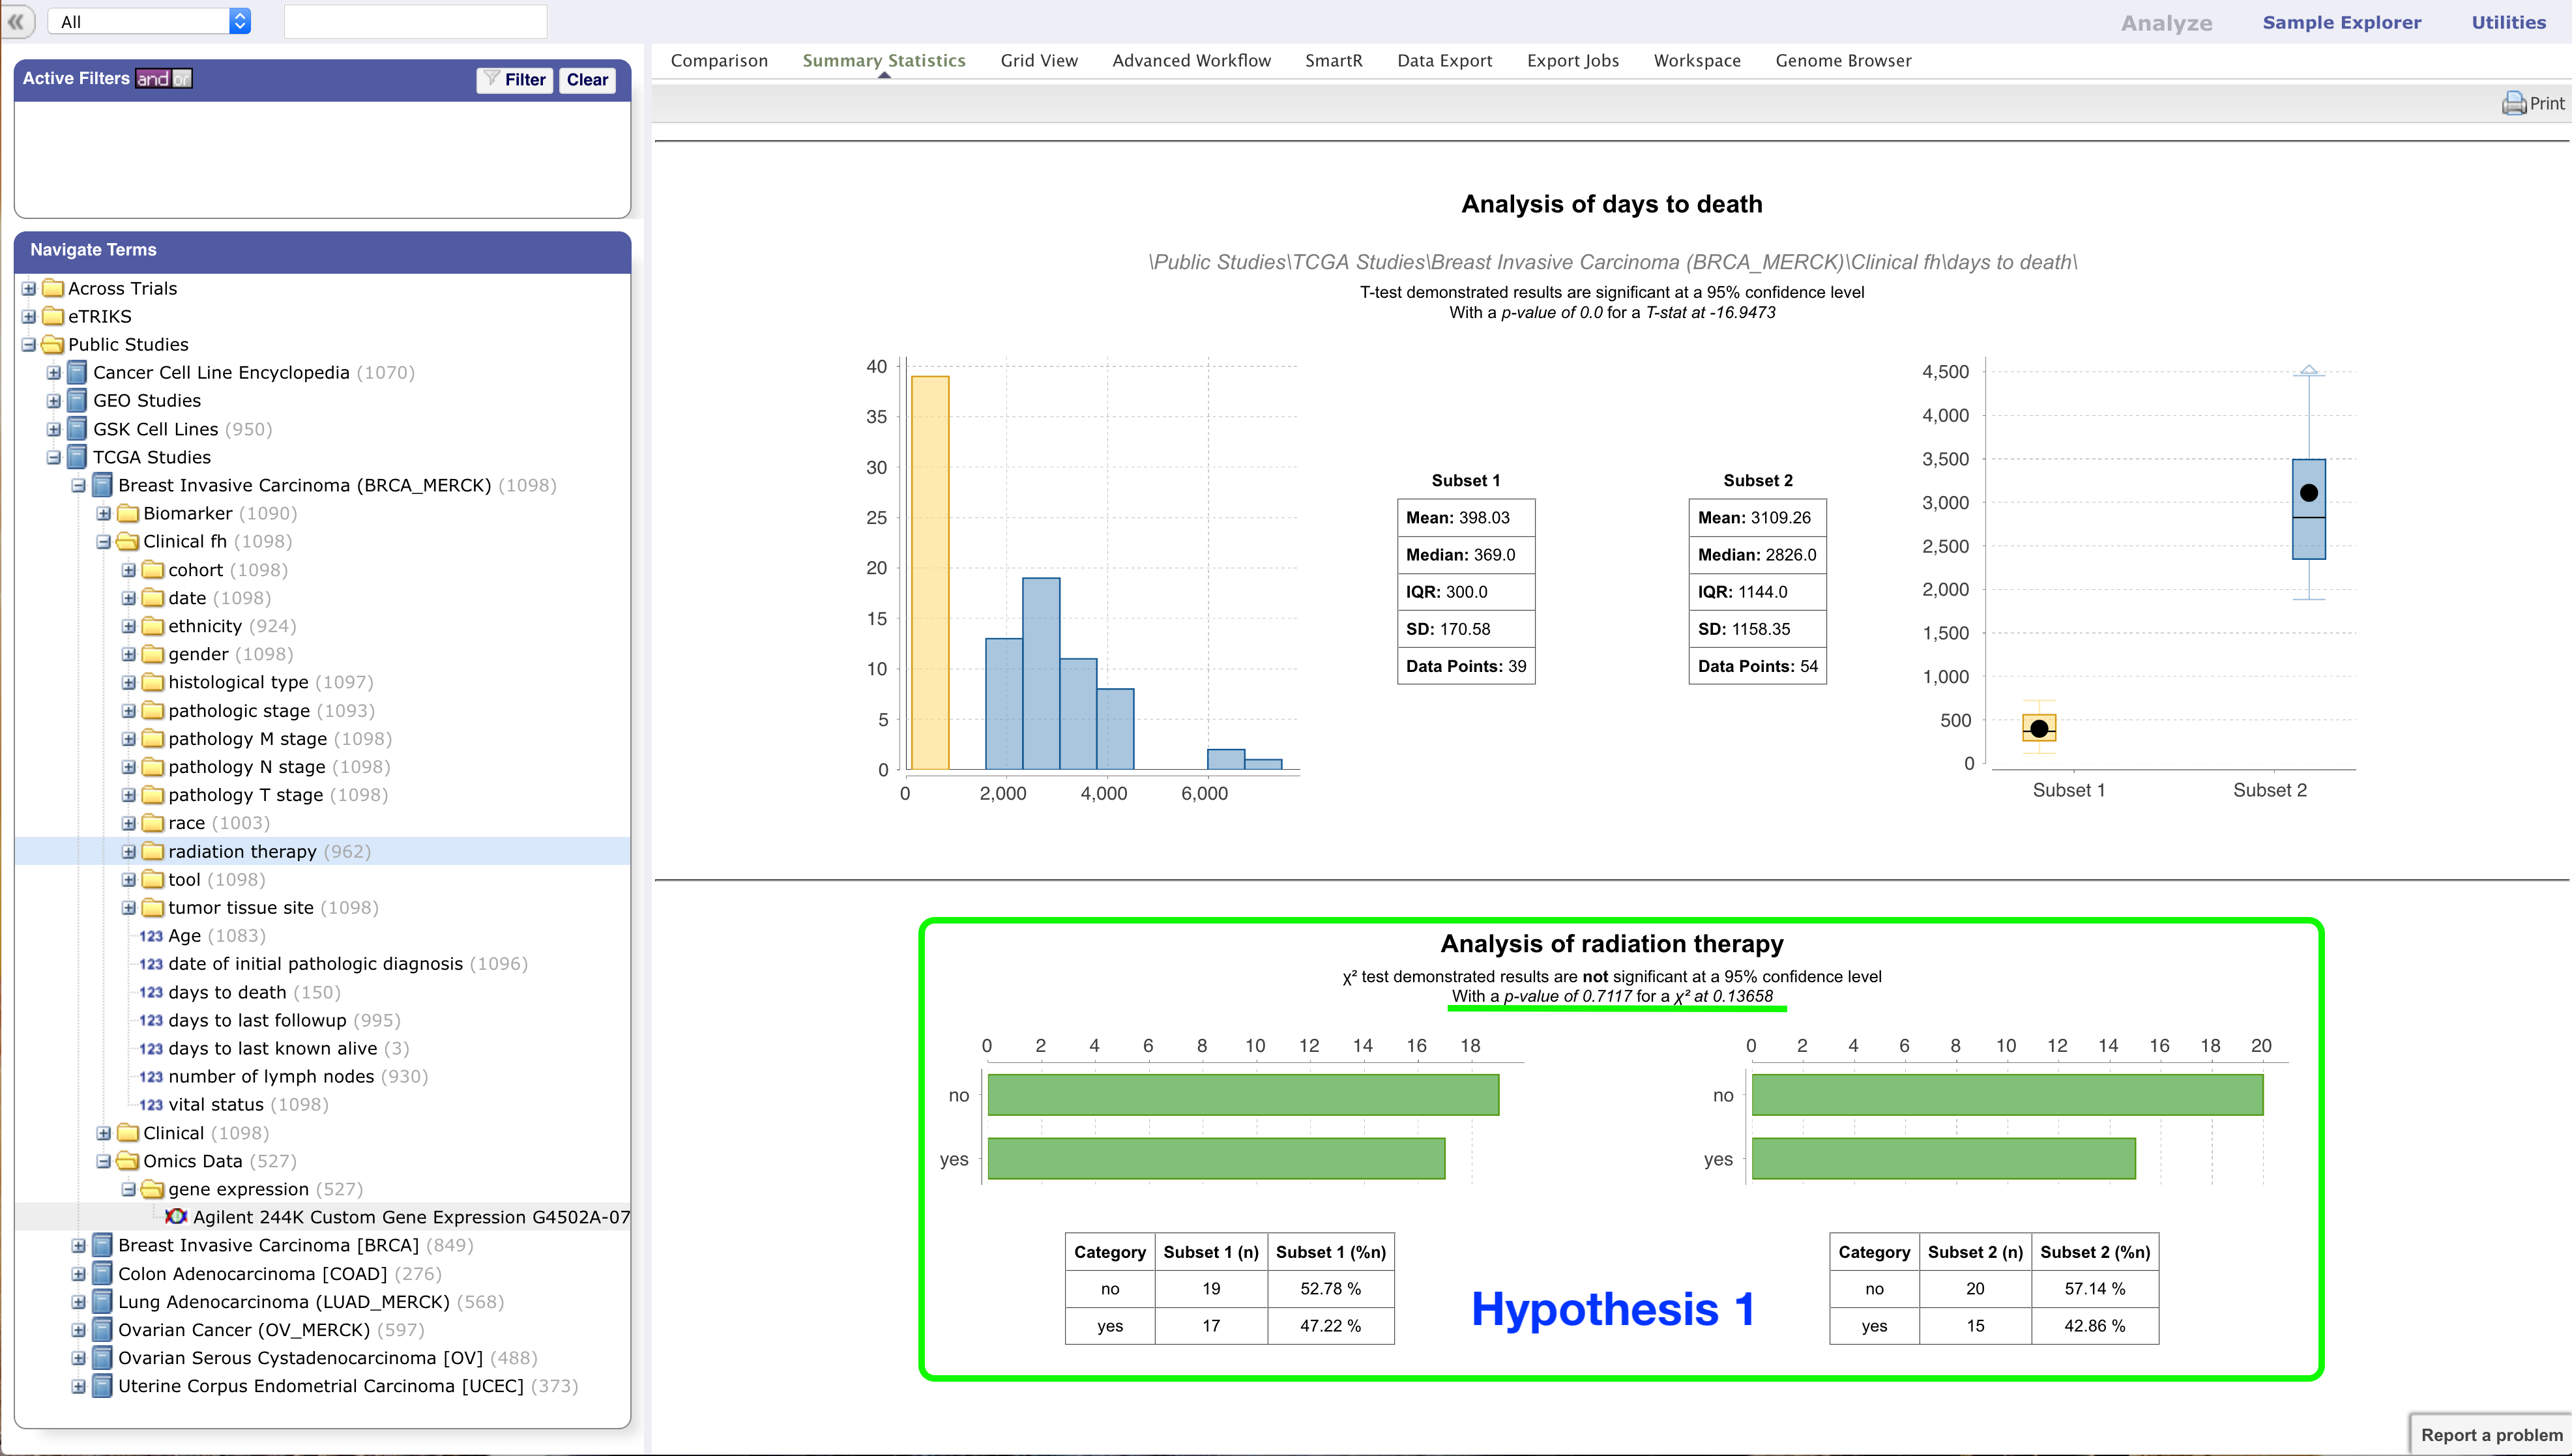The image size is (2572, 1456).
Task: Expand the Across Trials folder
Action: (29, 289)
